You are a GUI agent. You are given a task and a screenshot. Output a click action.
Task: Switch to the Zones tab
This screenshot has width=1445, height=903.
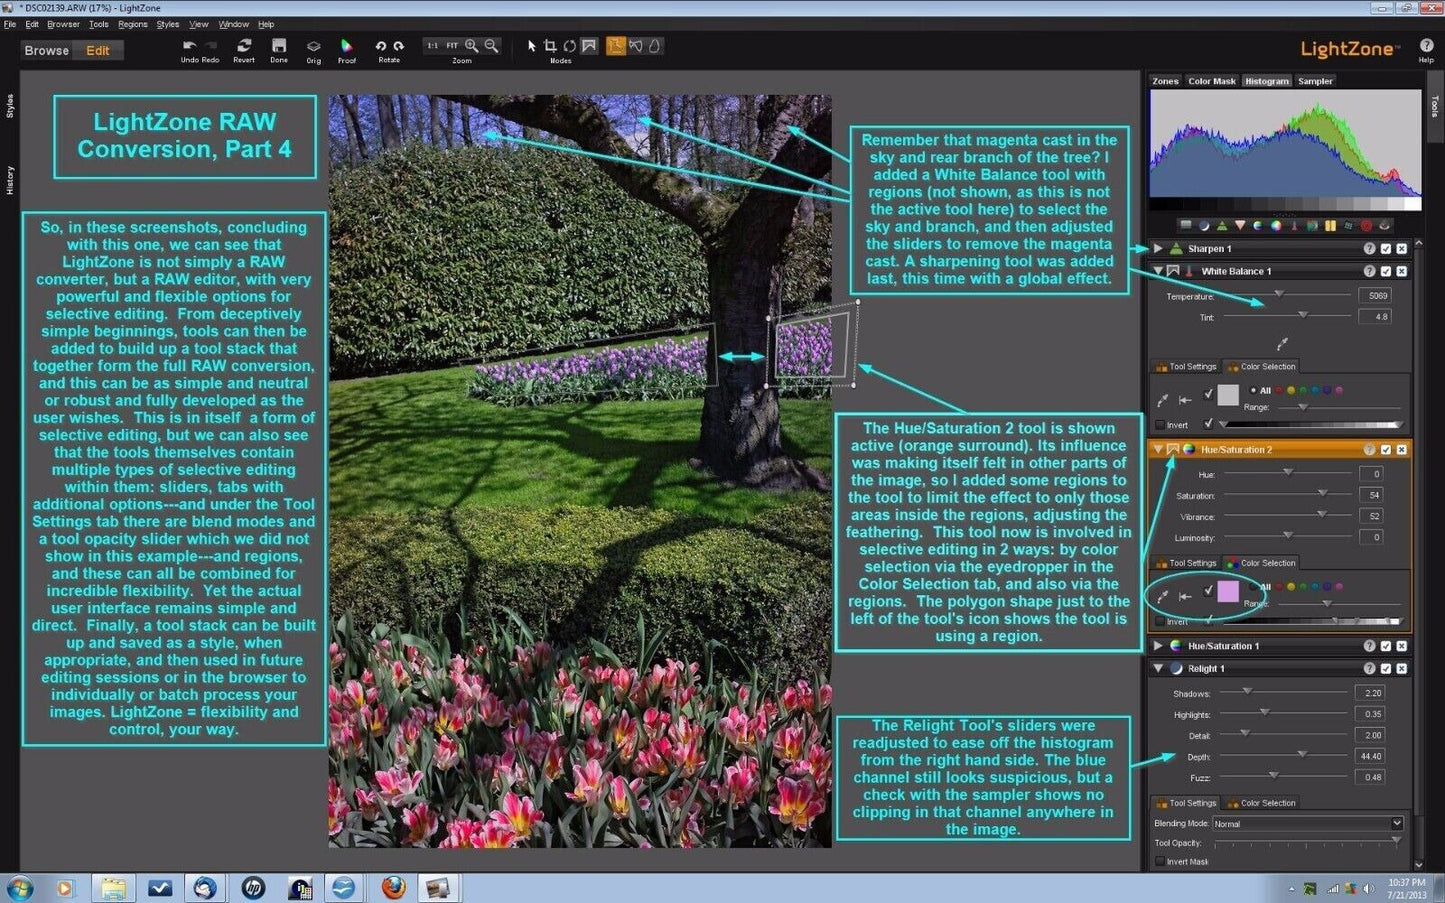click(1165, 81)
